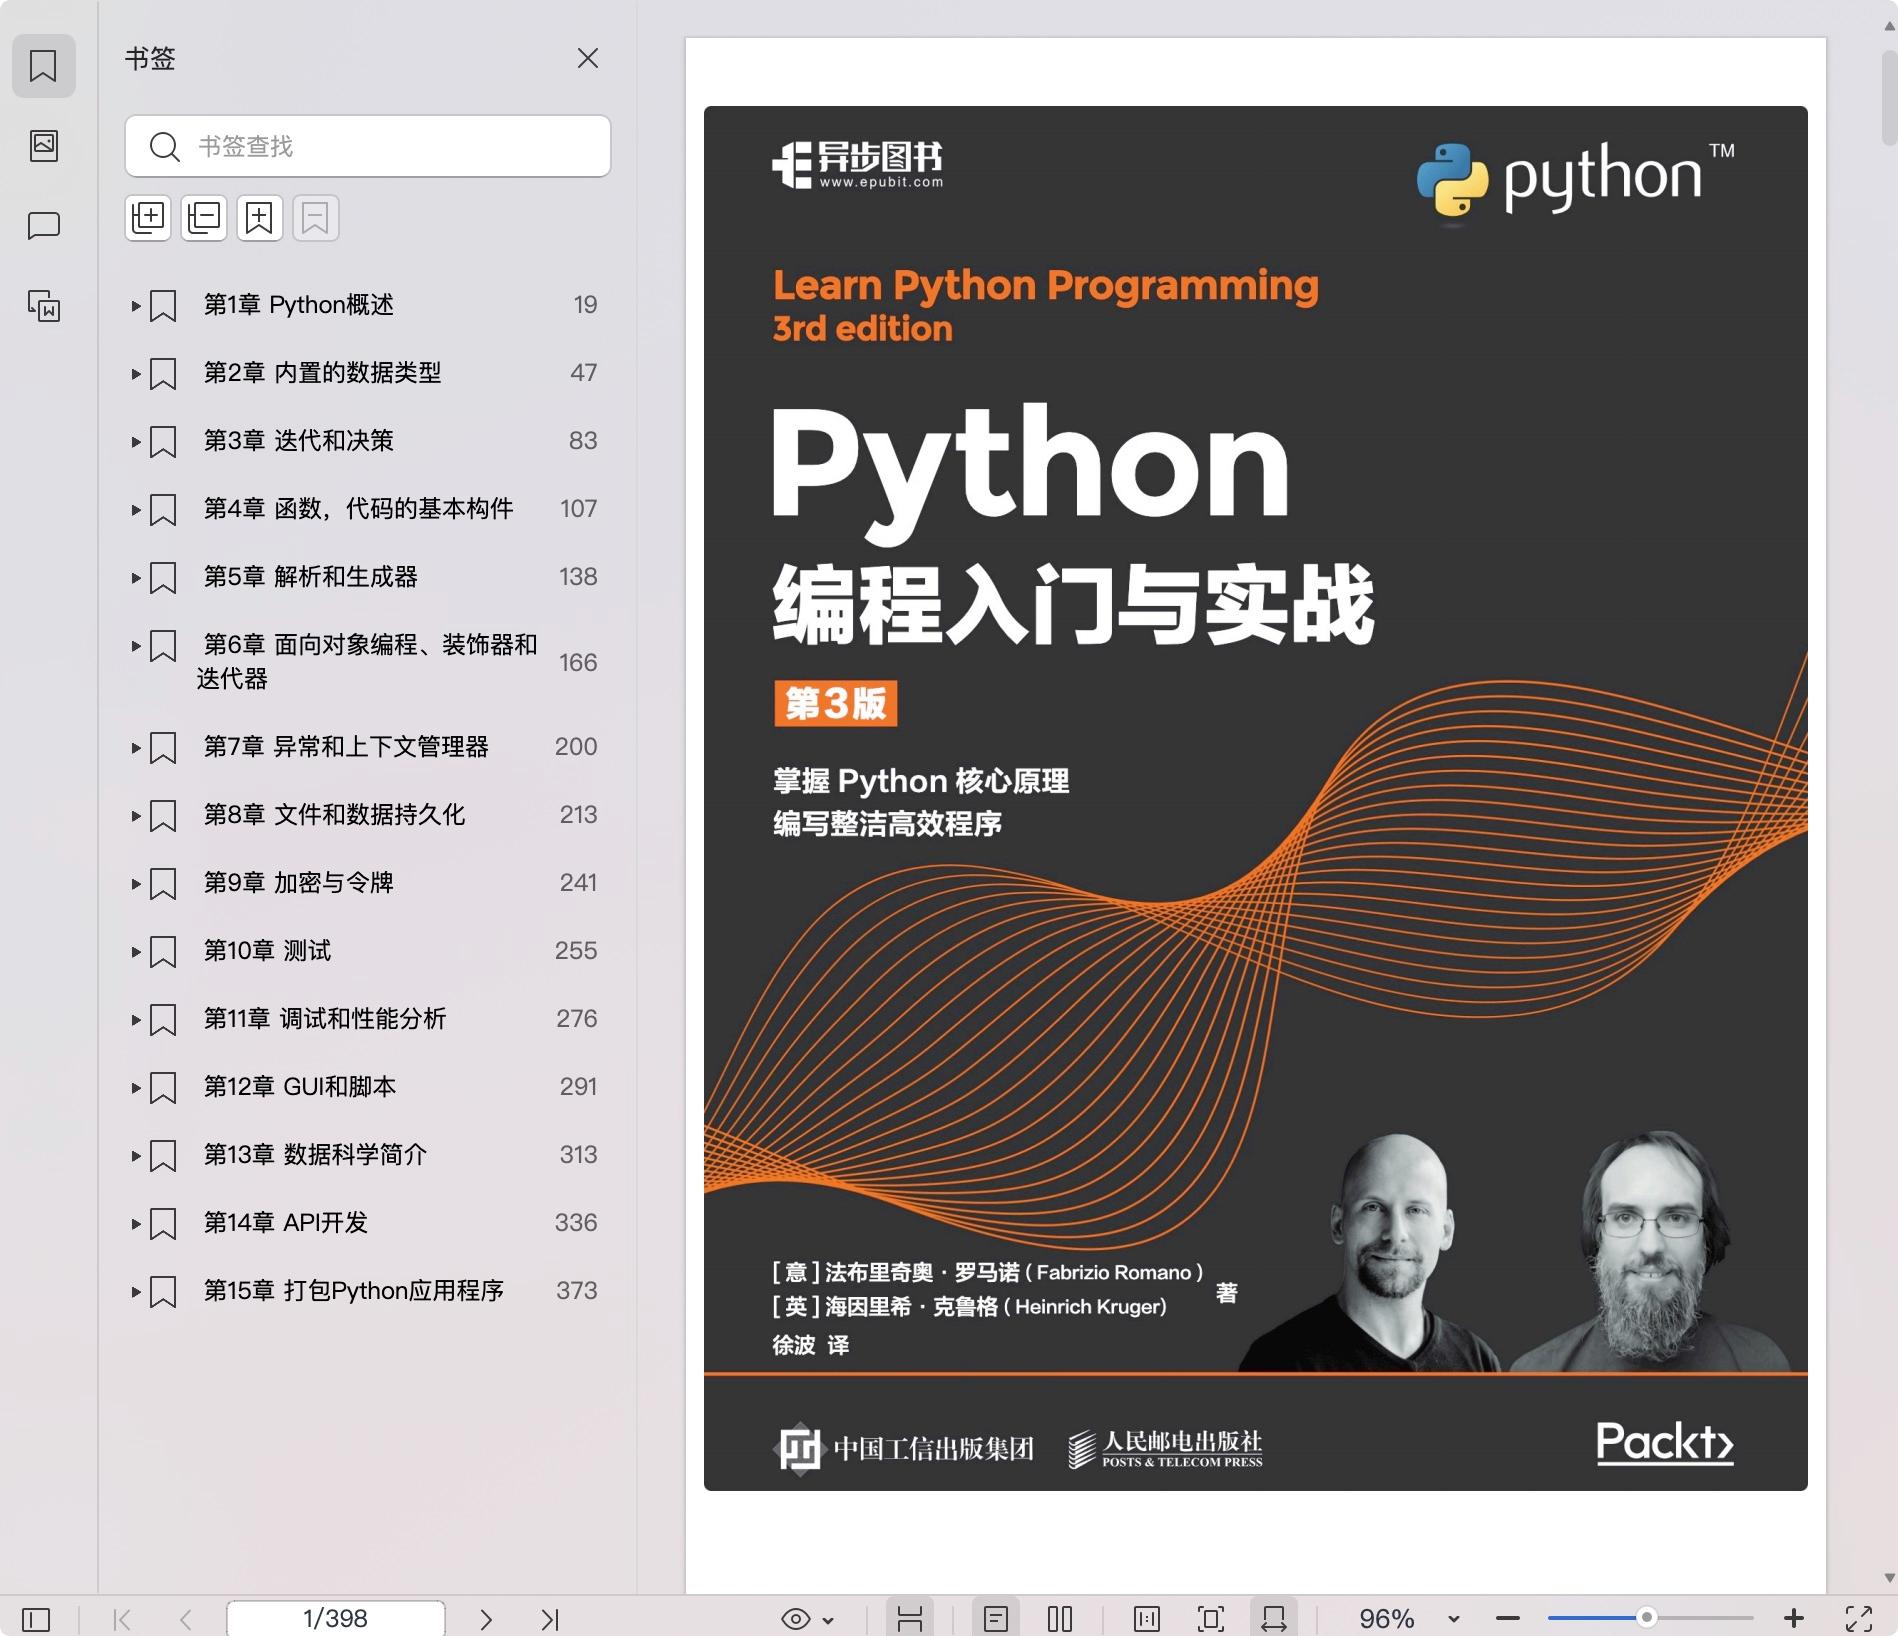Select single page view
Image resolution: width=1898 pixels, height=1636 pixels.
(x=996, y=1618)
